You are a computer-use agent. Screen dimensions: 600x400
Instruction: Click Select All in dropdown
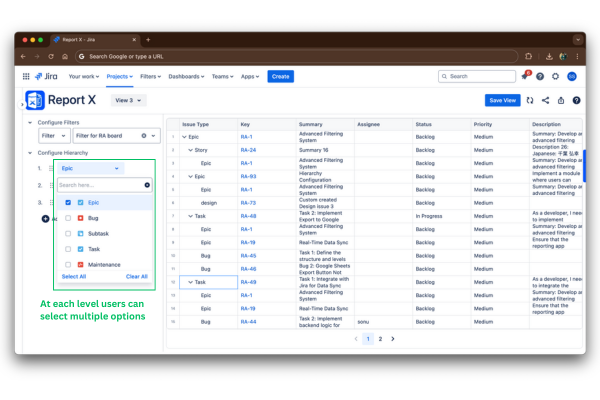click(x=74, y=276)
